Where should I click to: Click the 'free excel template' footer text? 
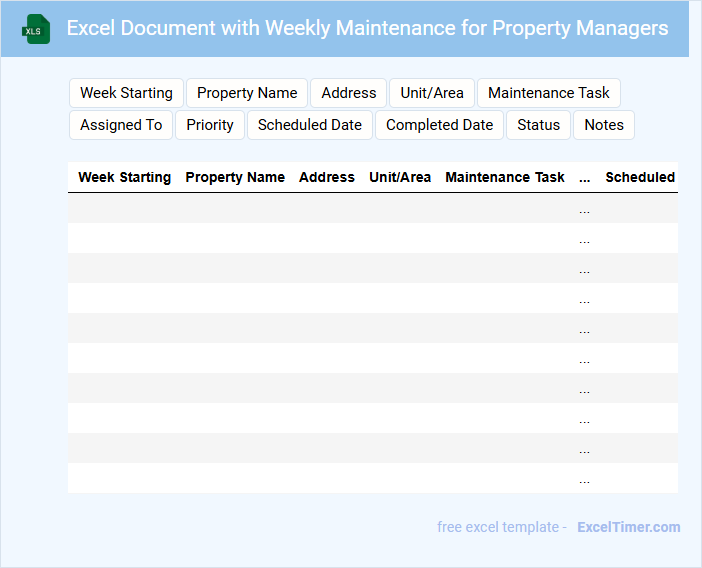pyautogui.click(x=498, y=527)
